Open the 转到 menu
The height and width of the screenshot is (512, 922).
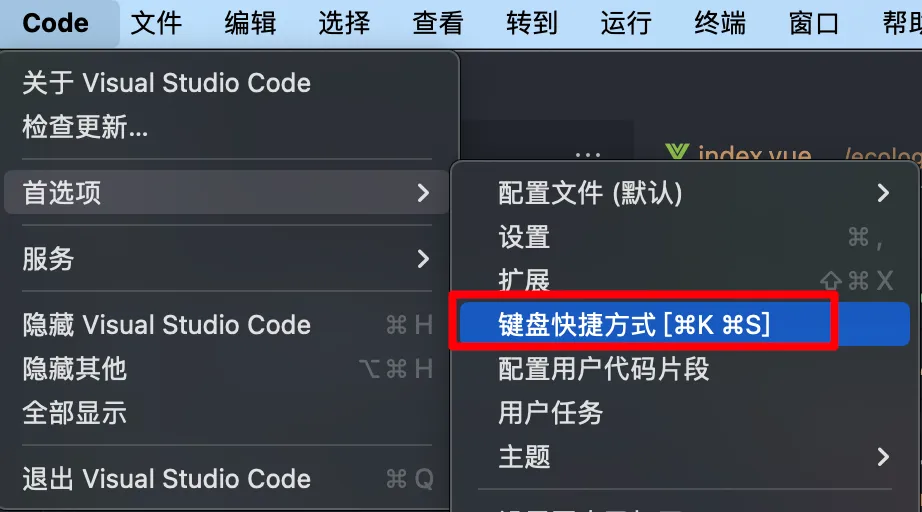pos(532,24)
